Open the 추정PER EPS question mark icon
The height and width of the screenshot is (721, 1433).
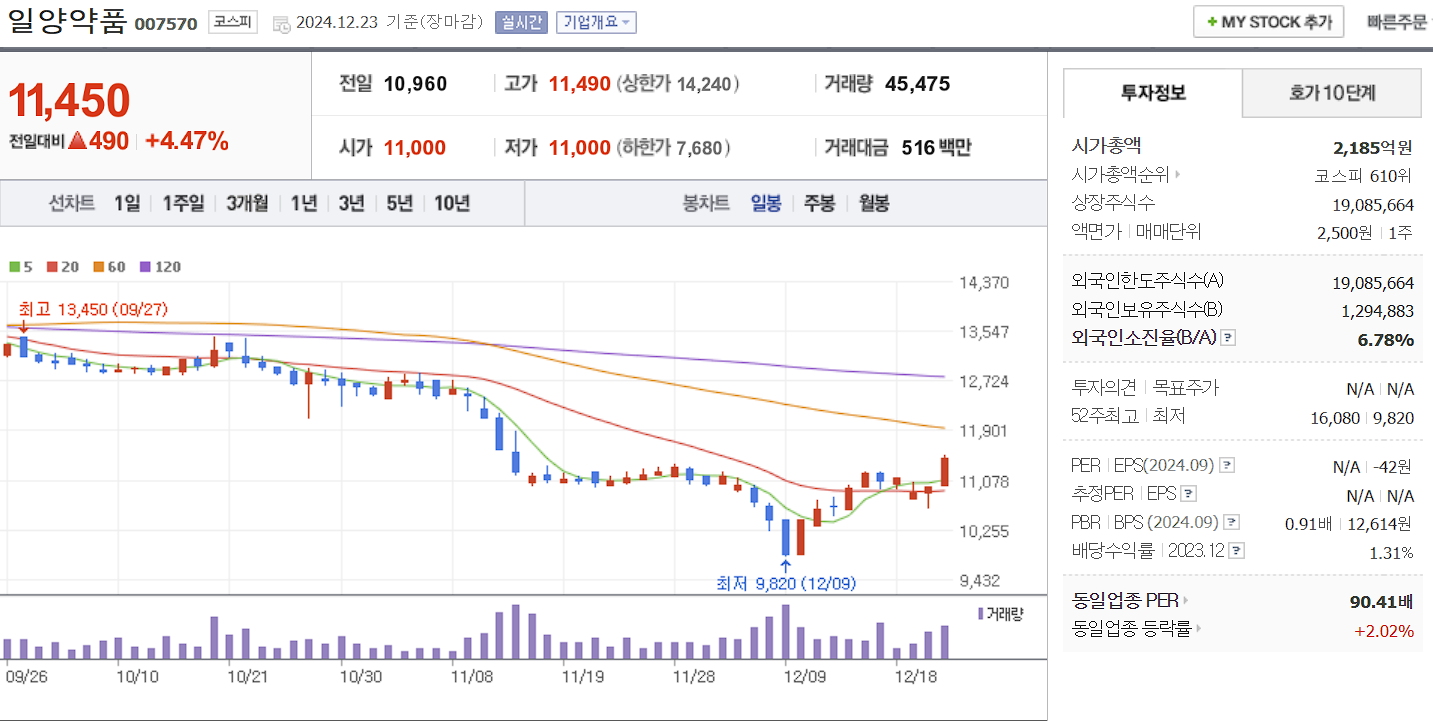(1188, 494)
